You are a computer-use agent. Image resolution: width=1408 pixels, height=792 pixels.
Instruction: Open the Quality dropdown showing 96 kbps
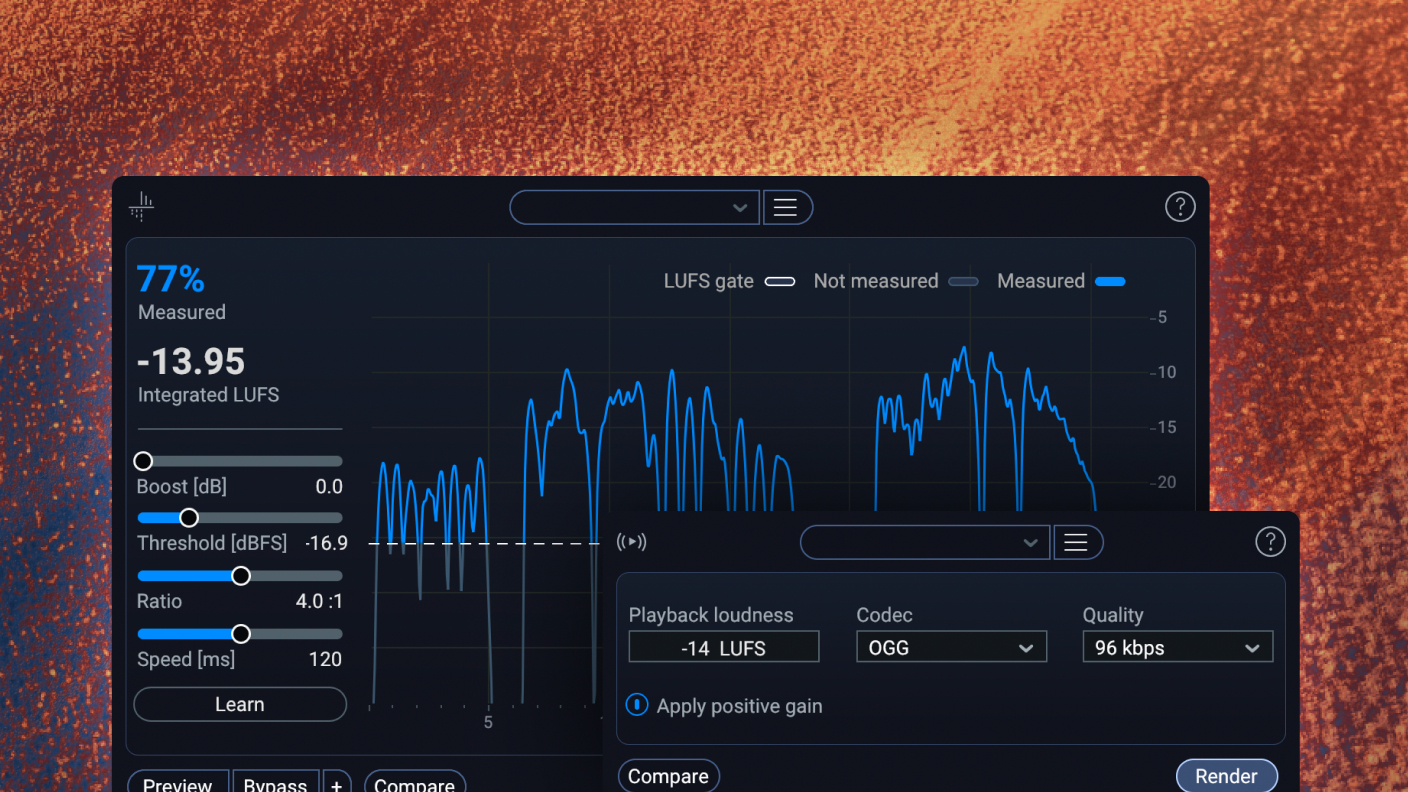tap(1177, 647)
